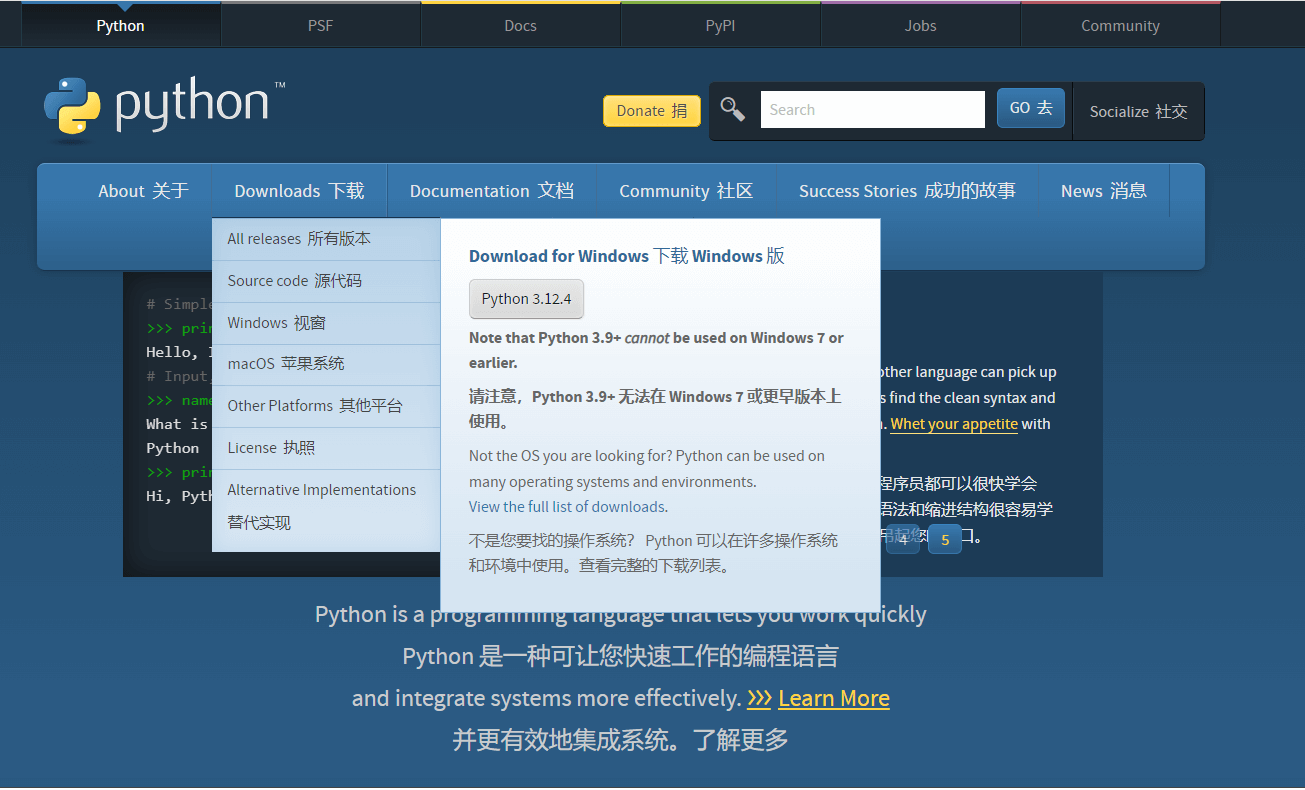Click the triple-chevron before Learn More
1305x790 pixels.
click(x=759, y=699)
